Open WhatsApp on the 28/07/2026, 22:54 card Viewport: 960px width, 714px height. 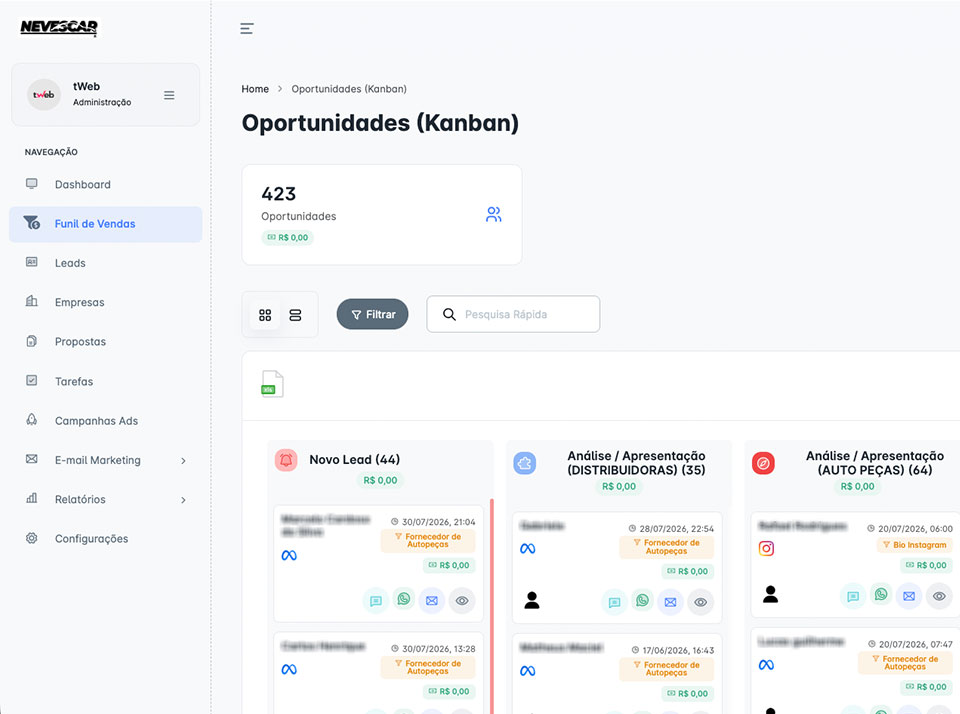click(642, 600)
